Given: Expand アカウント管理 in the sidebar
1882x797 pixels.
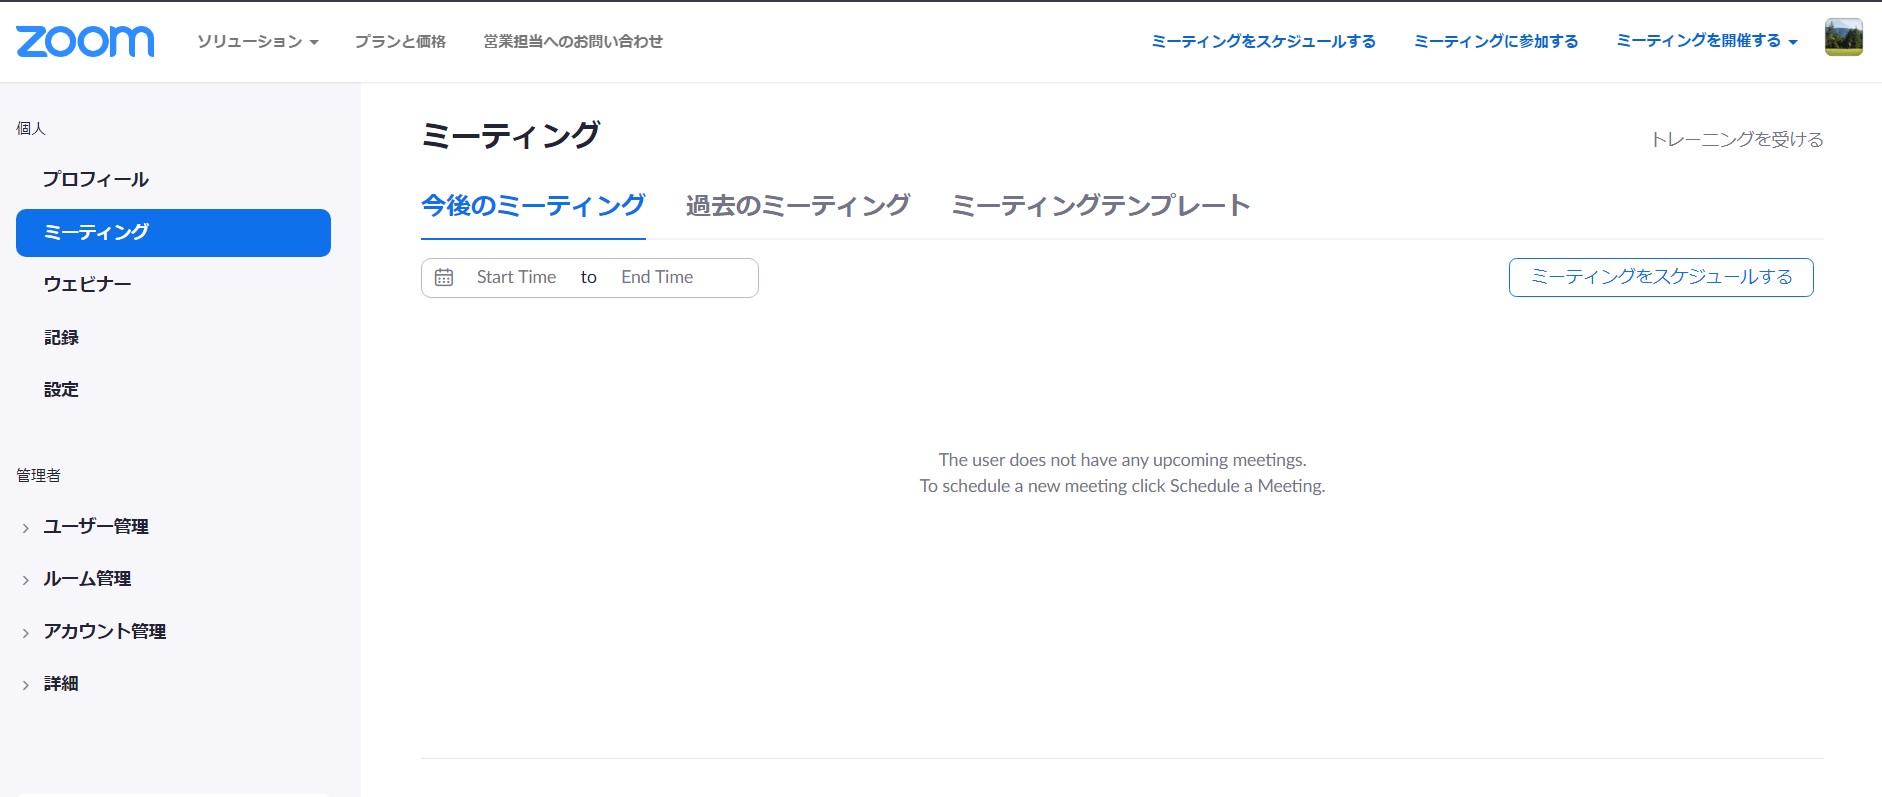Looking at the screenshot, I should 104,632.
